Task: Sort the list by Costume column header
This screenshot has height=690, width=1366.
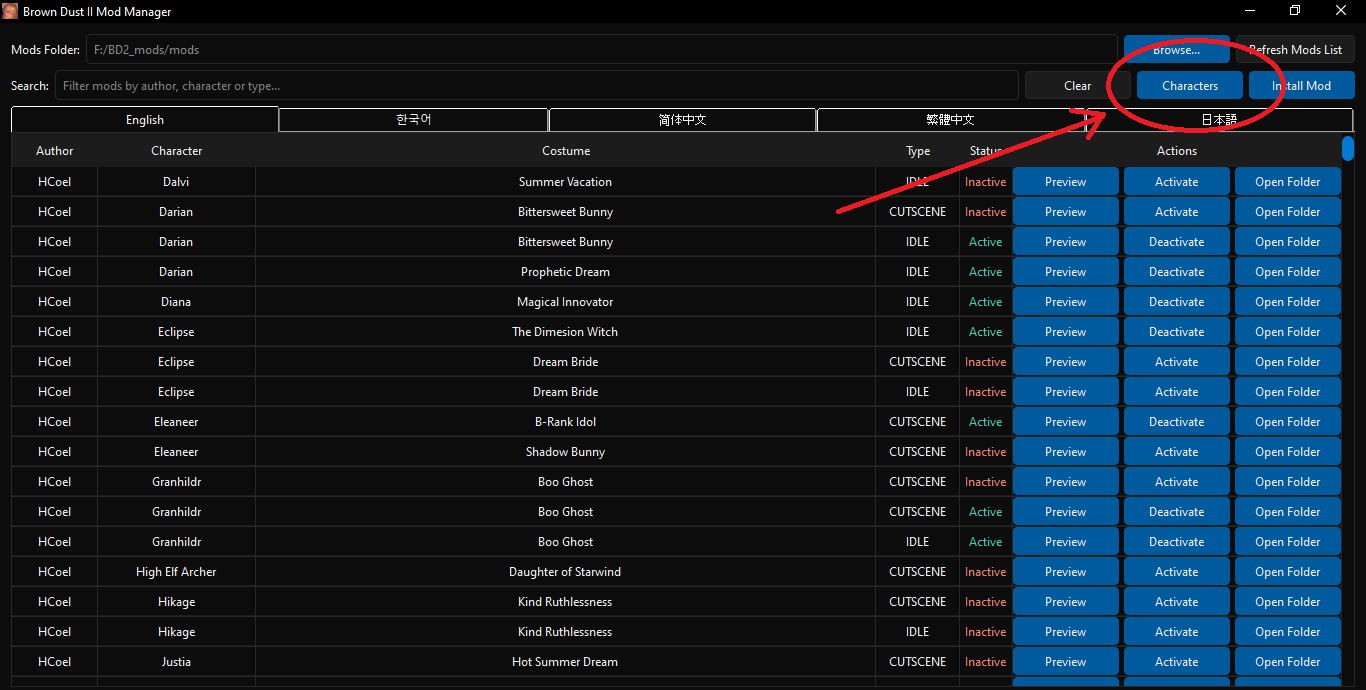Action: 566,151
